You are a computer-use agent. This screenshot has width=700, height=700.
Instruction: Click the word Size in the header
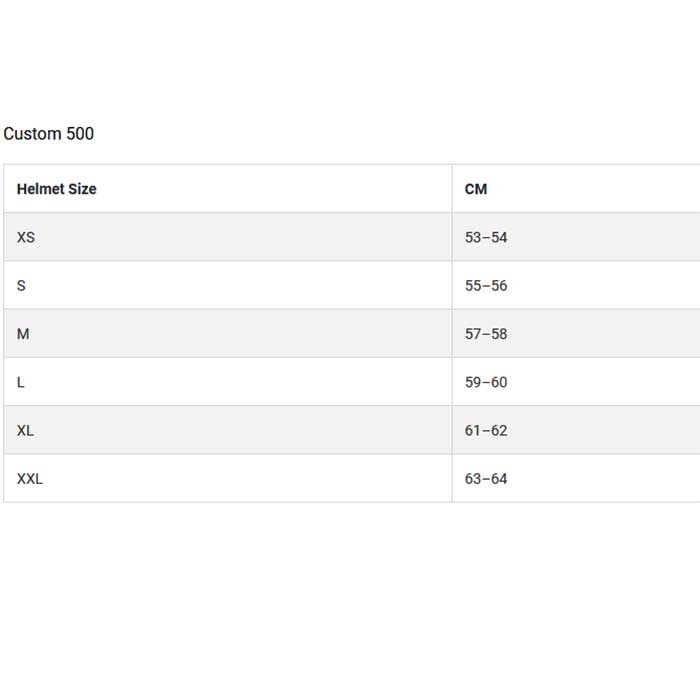82,189
